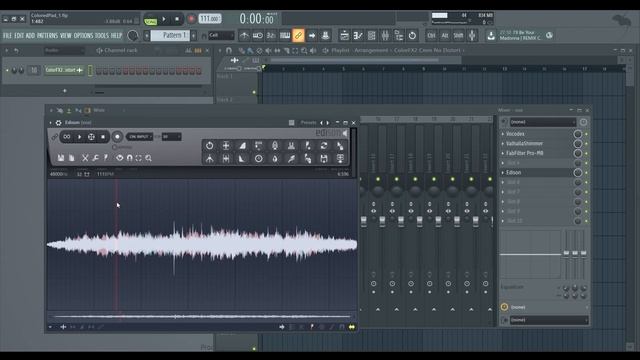
Task: Add channel with plus in Channel rack
Action: pos(64,91)
